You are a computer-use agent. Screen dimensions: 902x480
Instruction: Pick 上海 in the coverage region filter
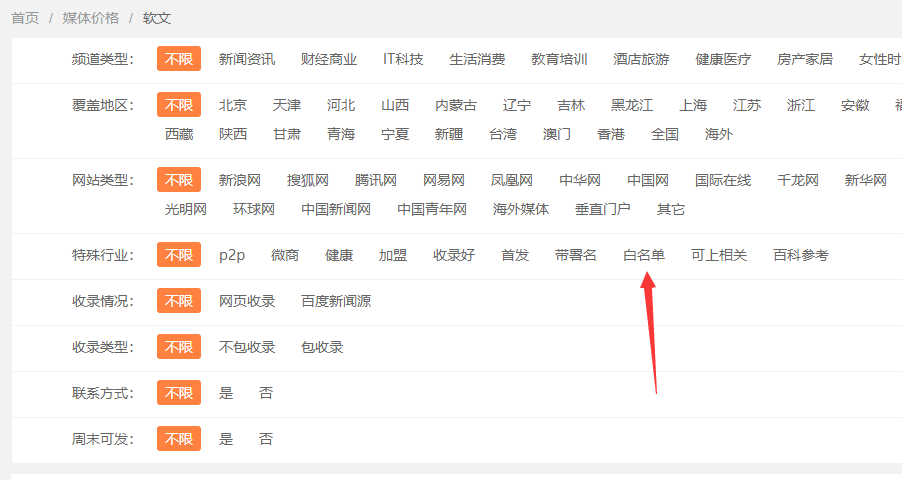click(693, 105)
